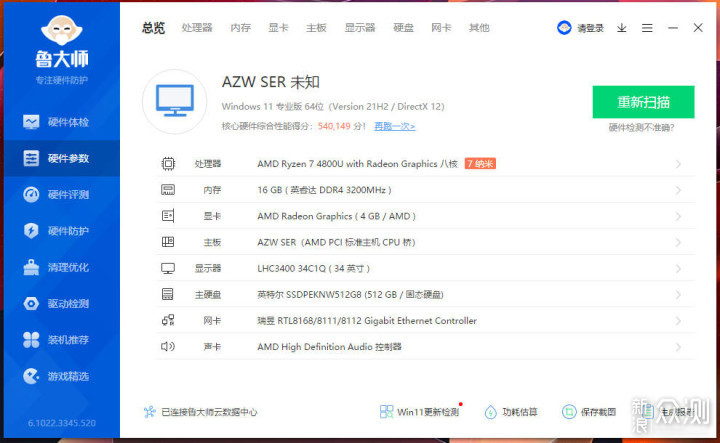This screenshot has width=720, height=443.
Task: Expand the 内存 row chevron
Action: (678, 190)
